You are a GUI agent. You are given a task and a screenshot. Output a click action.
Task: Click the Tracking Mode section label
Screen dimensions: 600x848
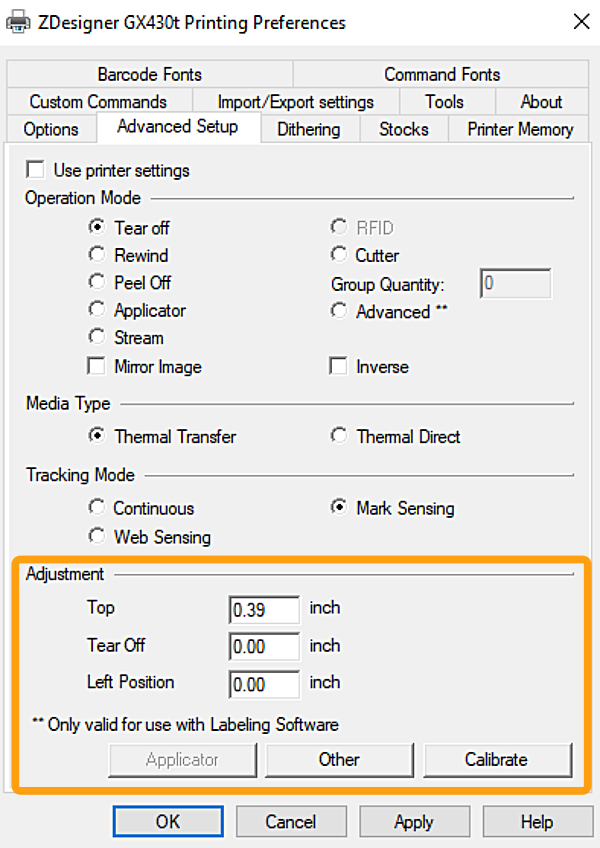(81, 475)
